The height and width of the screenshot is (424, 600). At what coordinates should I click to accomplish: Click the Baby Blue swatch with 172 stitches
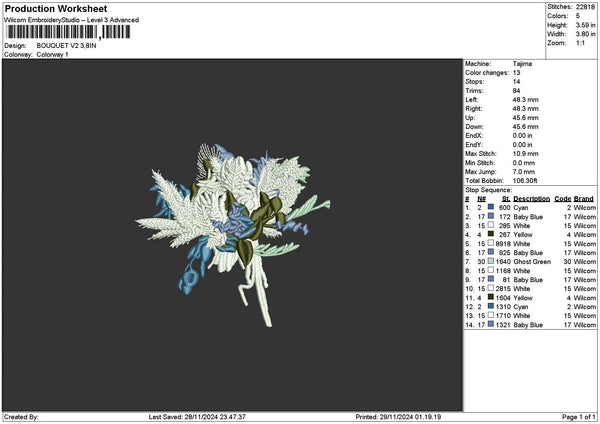(491, 216)
